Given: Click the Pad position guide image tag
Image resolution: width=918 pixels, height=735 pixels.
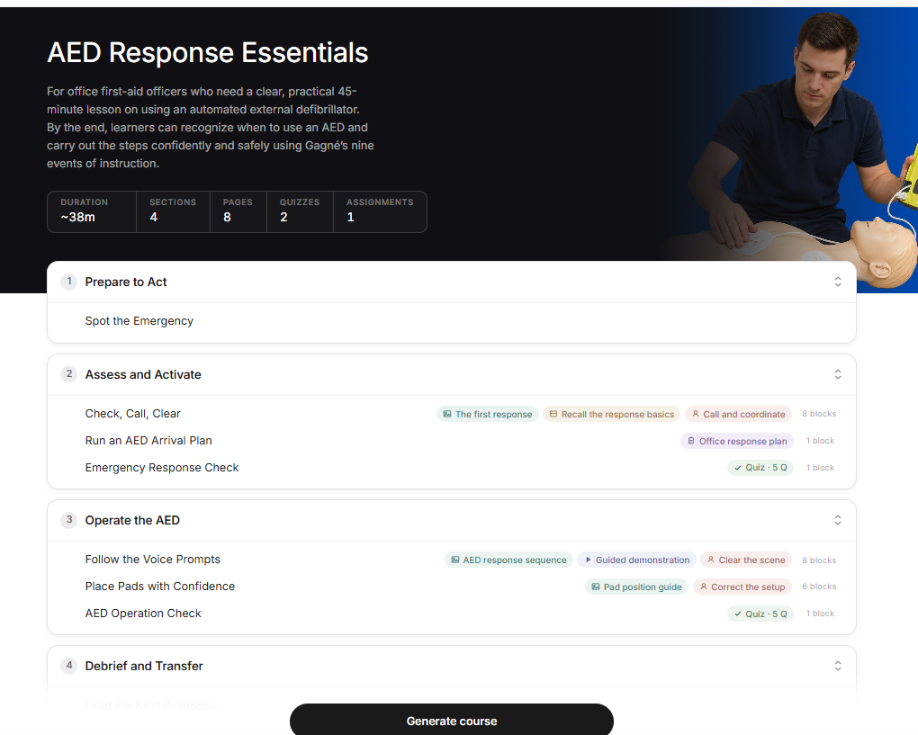Looking at the screenshot, I should (636, 587).
